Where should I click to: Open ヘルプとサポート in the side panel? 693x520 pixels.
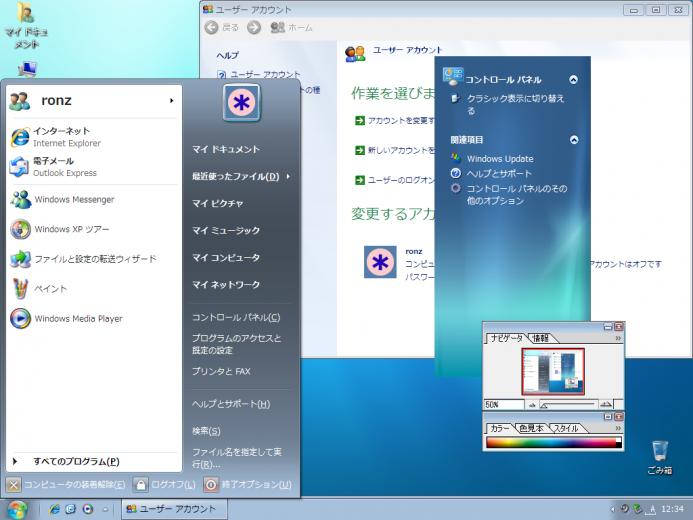pos(499,174)
